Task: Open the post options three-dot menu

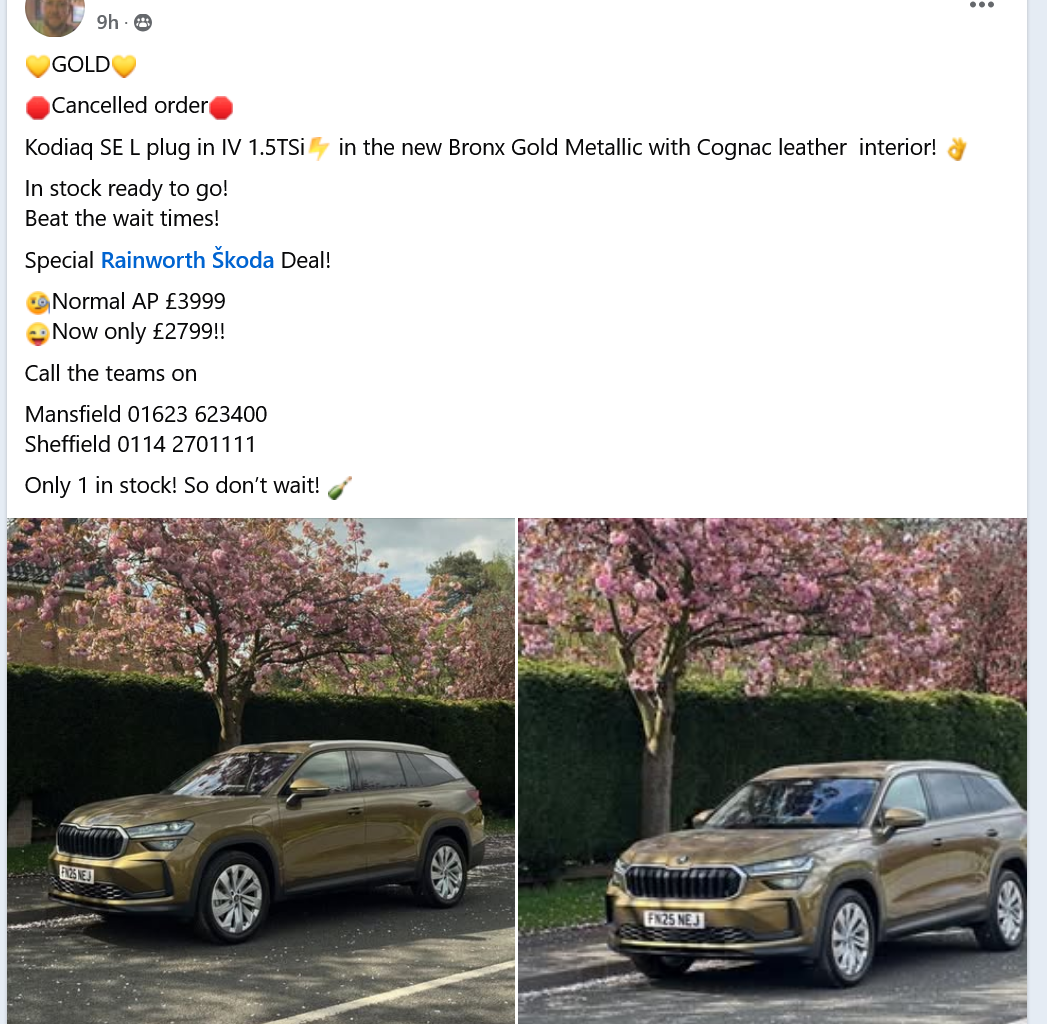Action: pyautogui.click(x=982, y=5)
